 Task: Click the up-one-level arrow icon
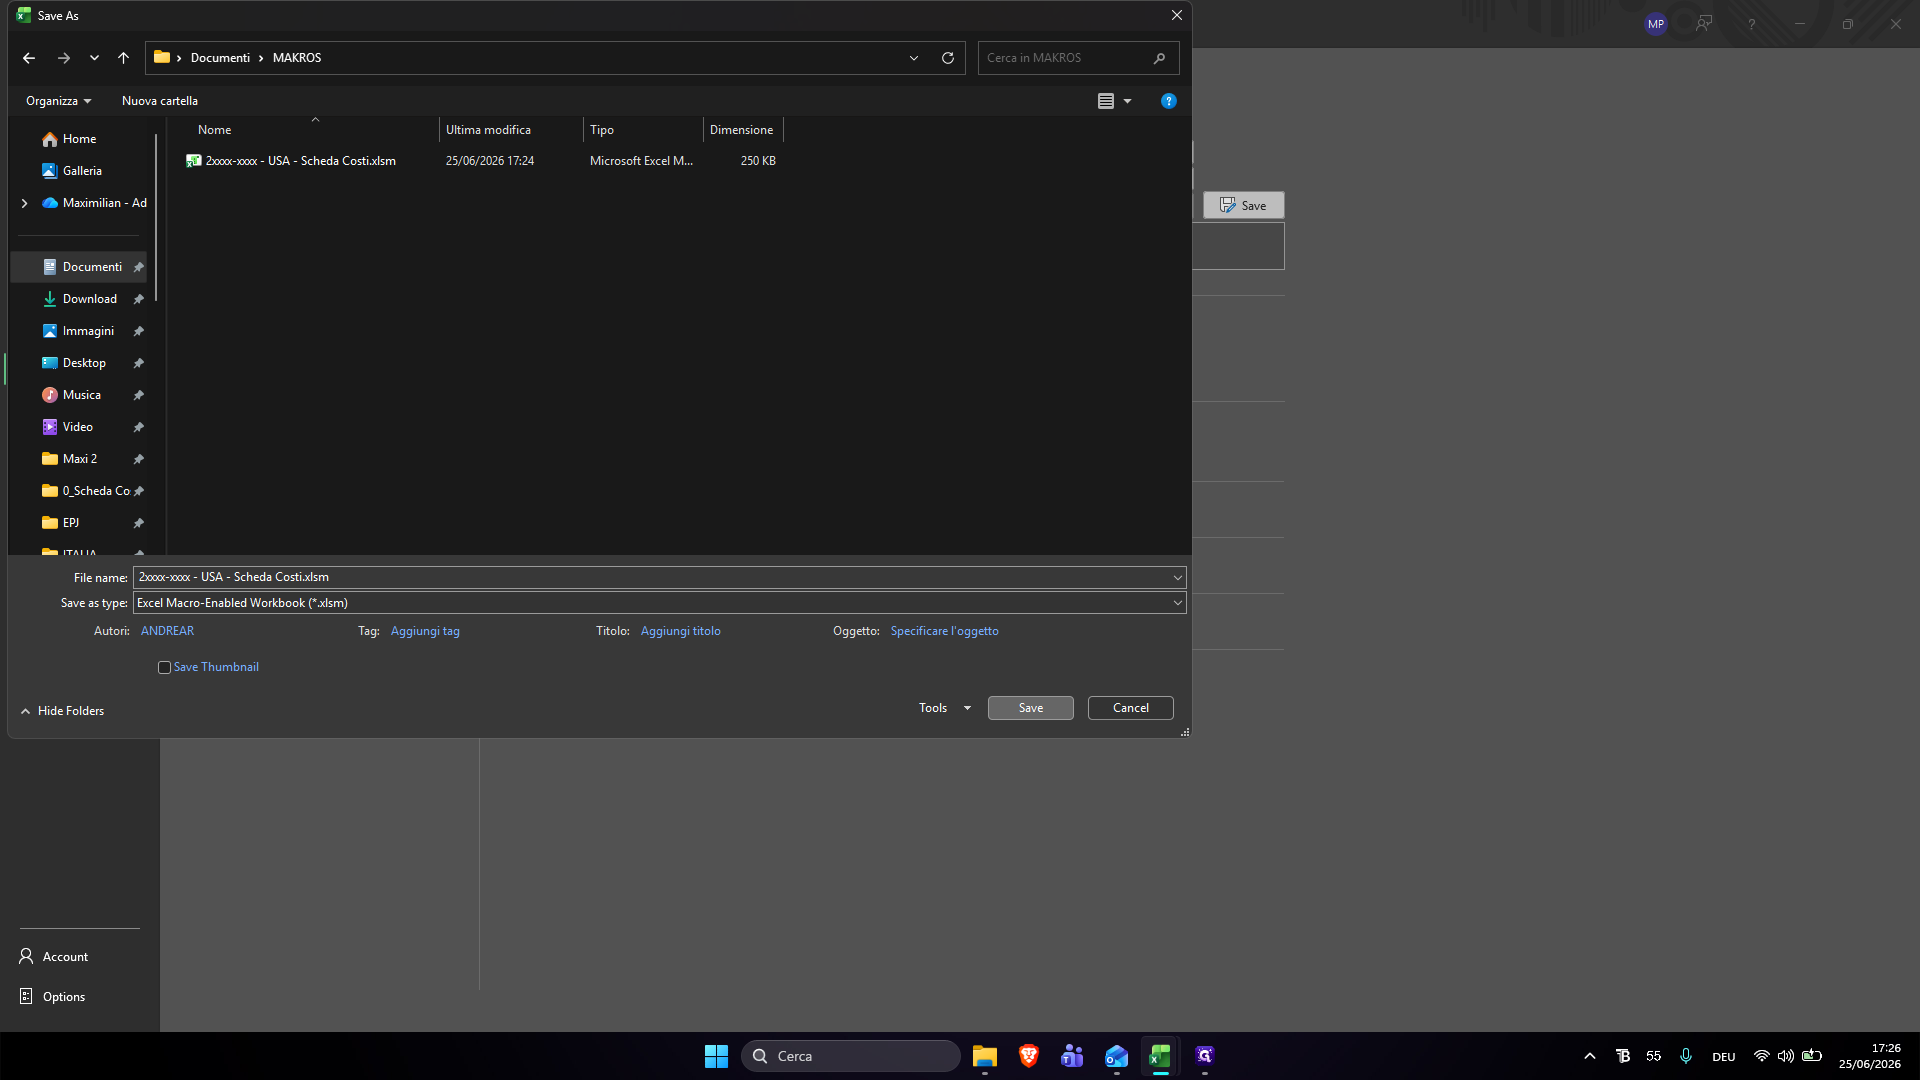pos(123,58)
